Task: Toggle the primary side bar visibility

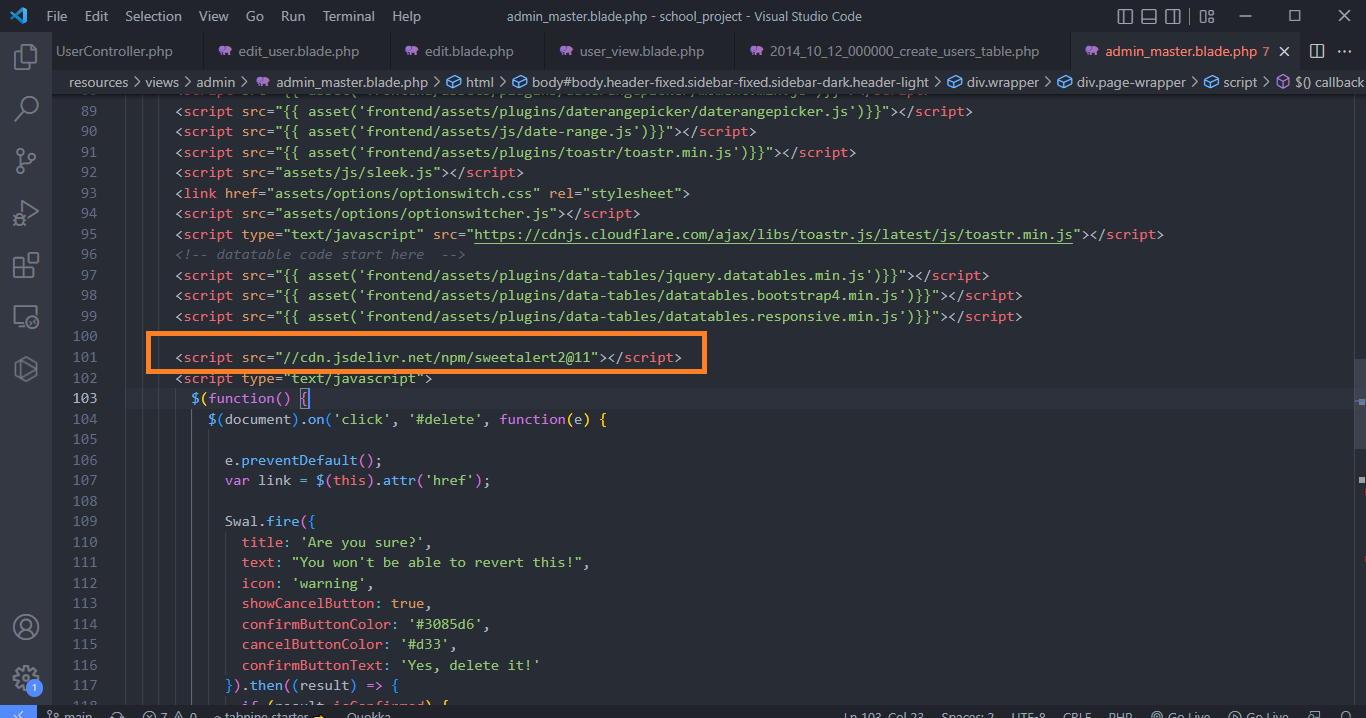Action: (1126, 16)
